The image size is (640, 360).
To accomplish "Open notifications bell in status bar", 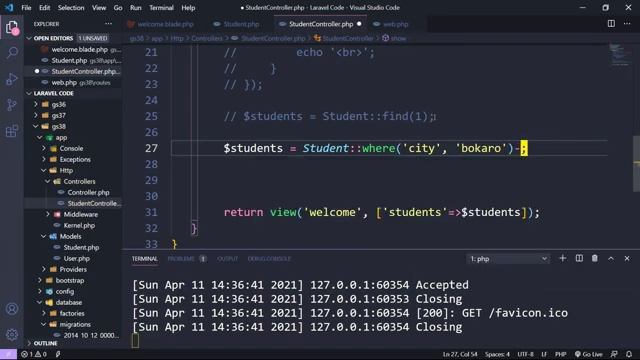I will pos(629,354).
